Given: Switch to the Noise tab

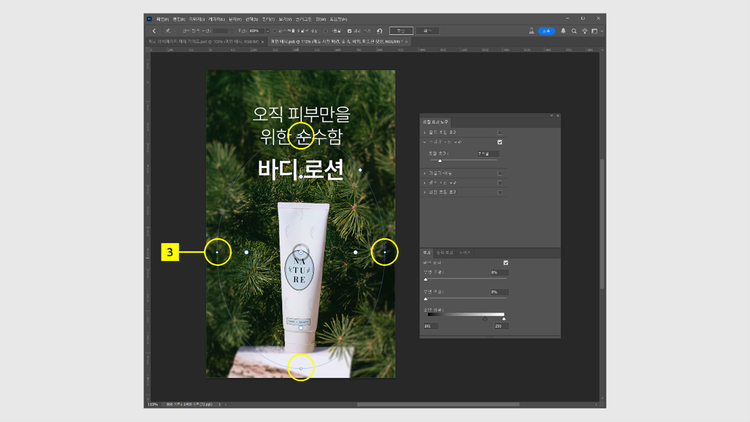Looking at the screenshot, I should [465, 253].
